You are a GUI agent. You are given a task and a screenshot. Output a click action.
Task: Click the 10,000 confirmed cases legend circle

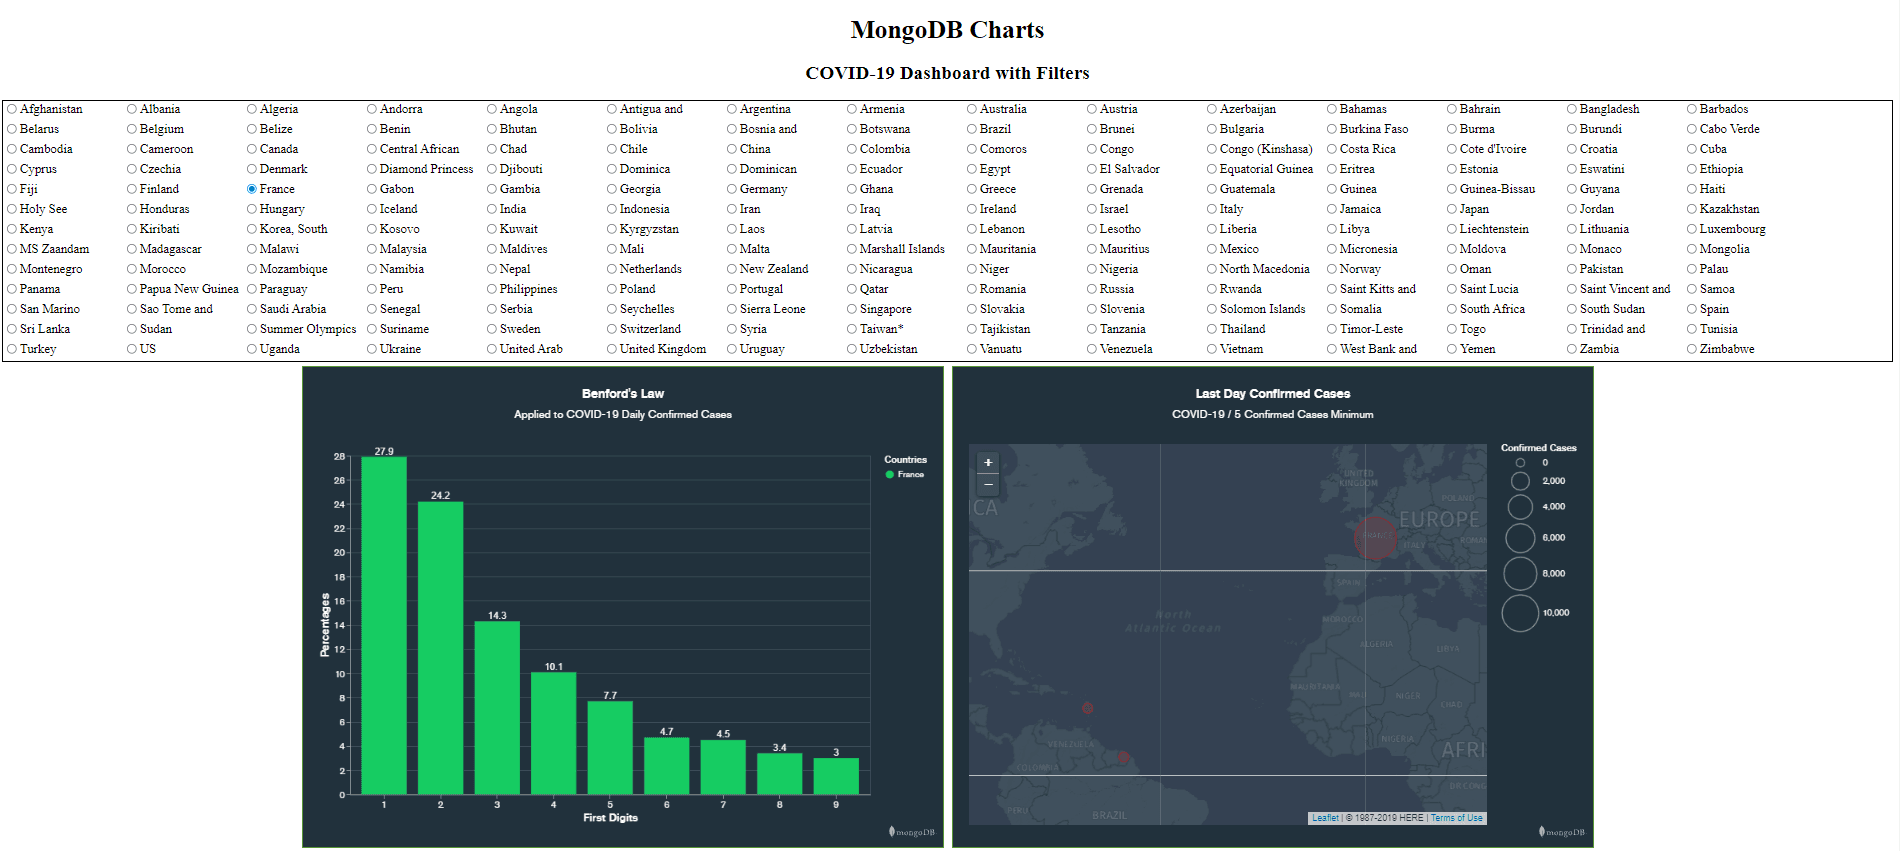pos(1520,613)
